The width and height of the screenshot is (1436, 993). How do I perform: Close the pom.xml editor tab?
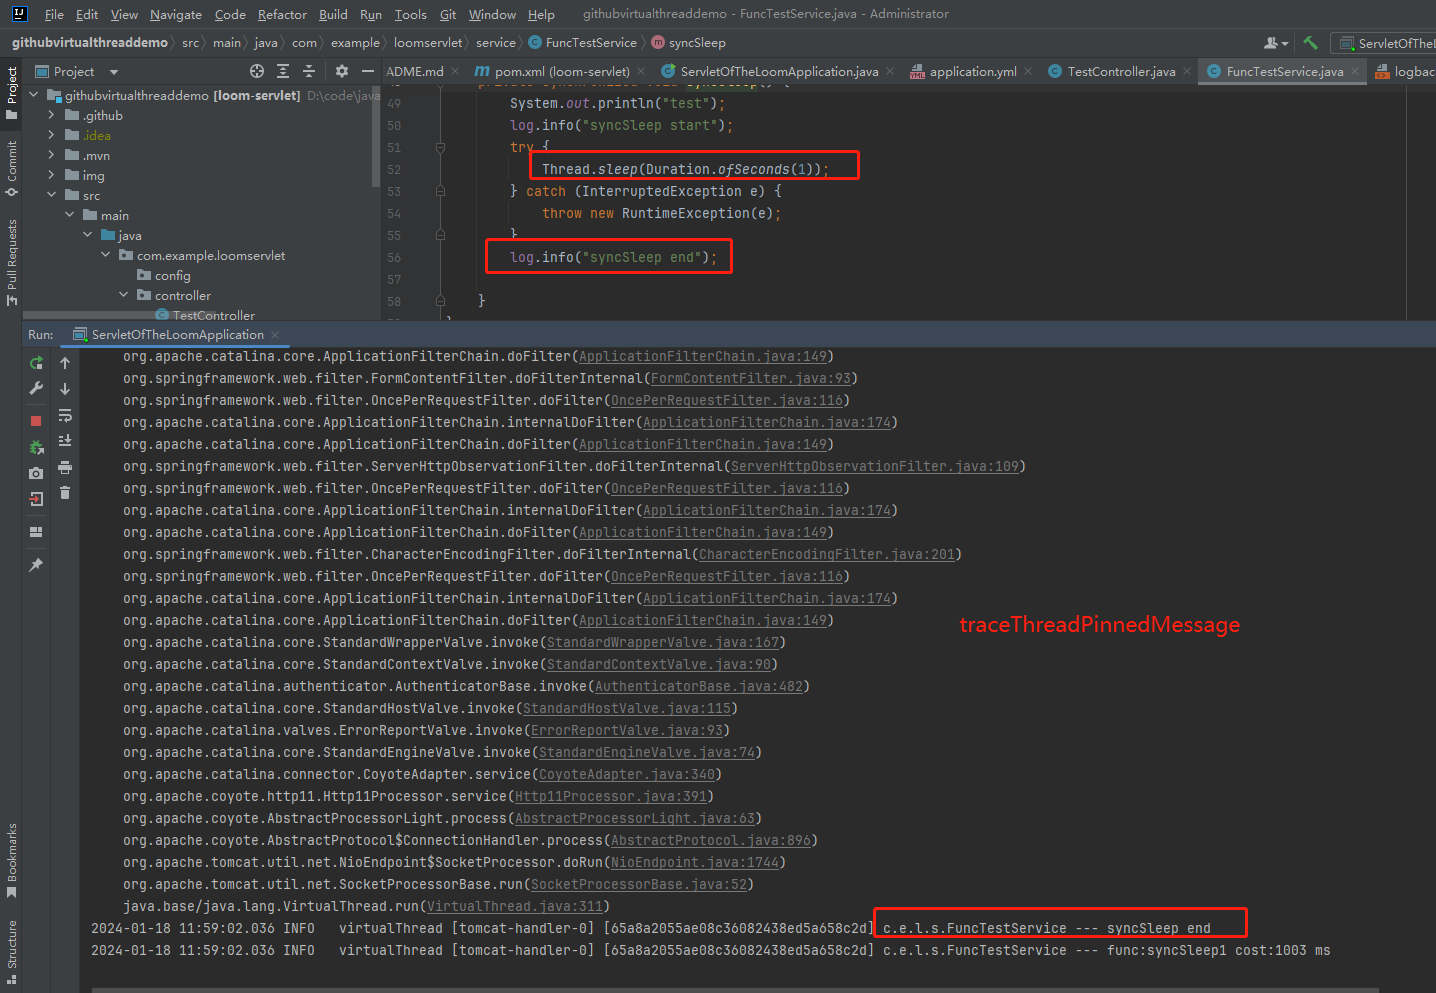pyautogui.click(x=640, y=72)
